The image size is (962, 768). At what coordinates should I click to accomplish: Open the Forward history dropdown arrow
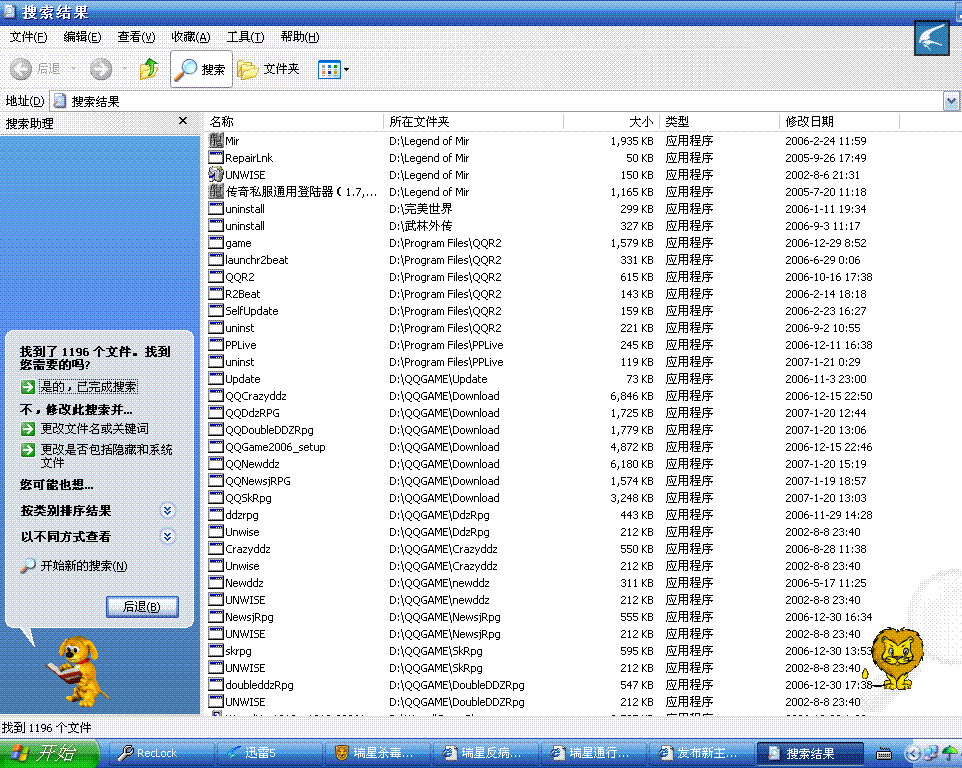[125, 69]
